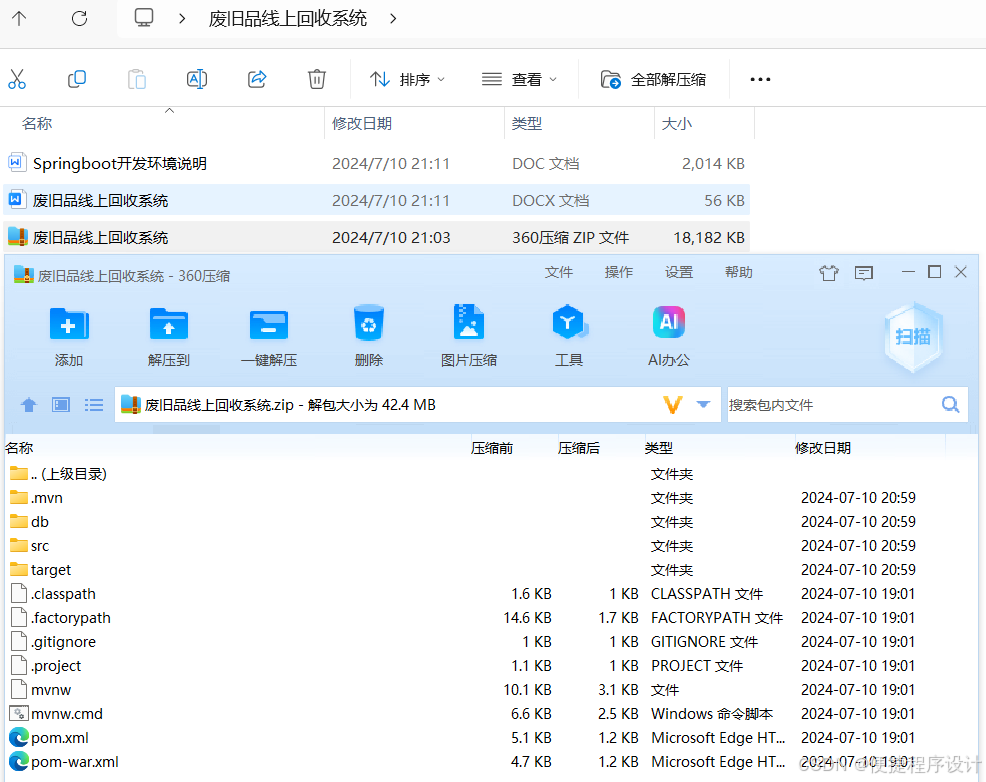
Task: Open 操作 menu in 360压缩
Action: pos(619,272)
